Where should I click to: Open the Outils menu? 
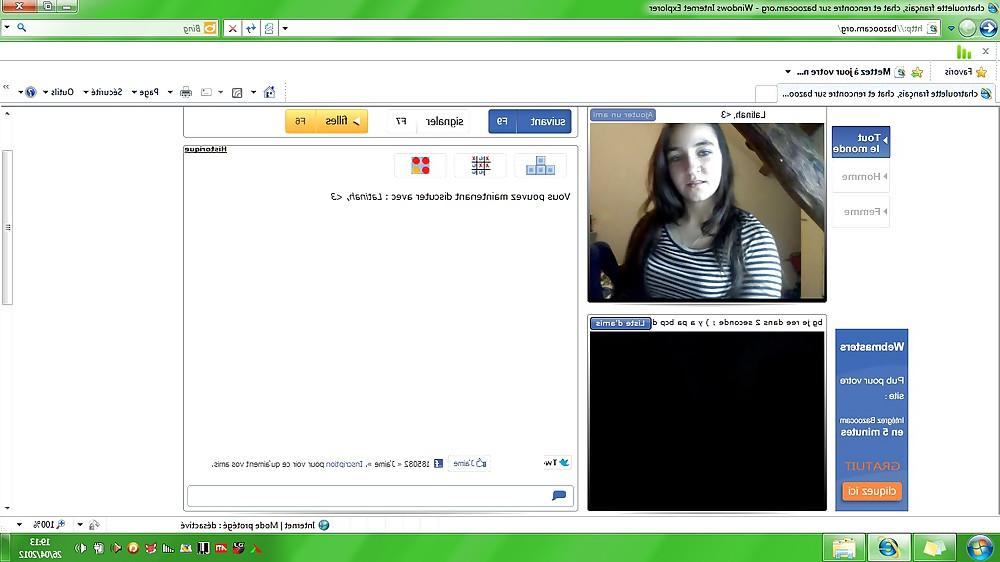[x=59, y=92]
